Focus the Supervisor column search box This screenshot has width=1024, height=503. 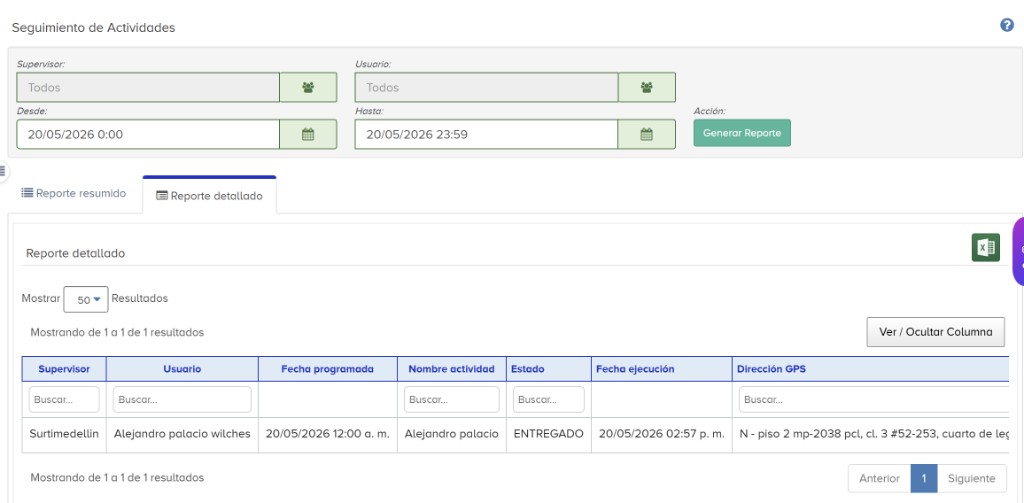click(x=64, y=399)
